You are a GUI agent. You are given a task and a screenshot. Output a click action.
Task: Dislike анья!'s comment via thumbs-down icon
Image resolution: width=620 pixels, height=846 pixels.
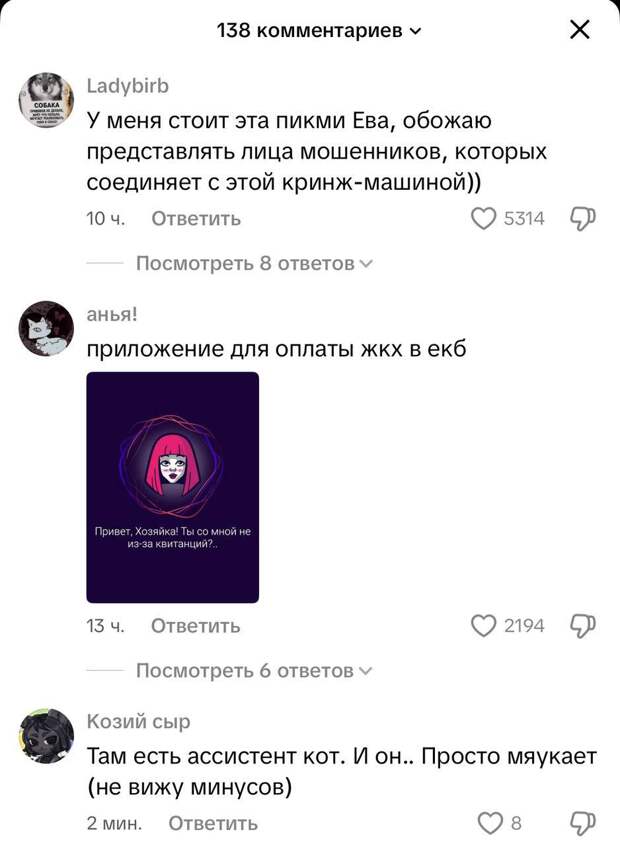[583, 626]
